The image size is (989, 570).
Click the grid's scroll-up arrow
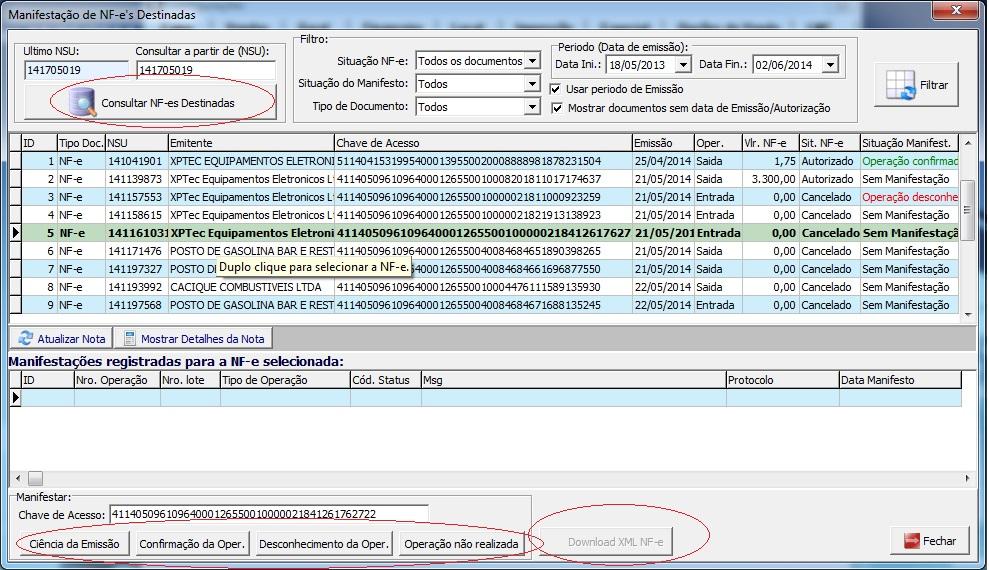click(x=968, y=143)
